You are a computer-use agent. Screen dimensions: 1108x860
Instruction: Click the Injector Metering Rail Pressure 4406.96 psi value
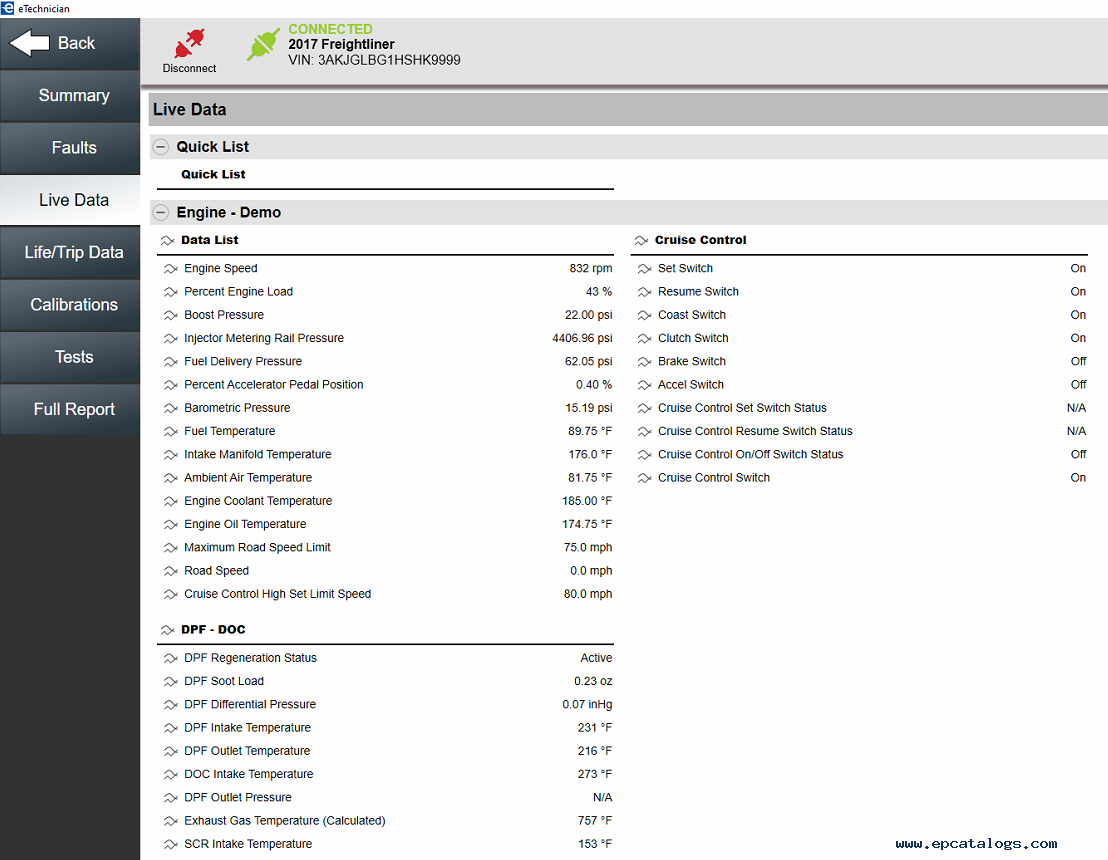click(x=582, y=338)
